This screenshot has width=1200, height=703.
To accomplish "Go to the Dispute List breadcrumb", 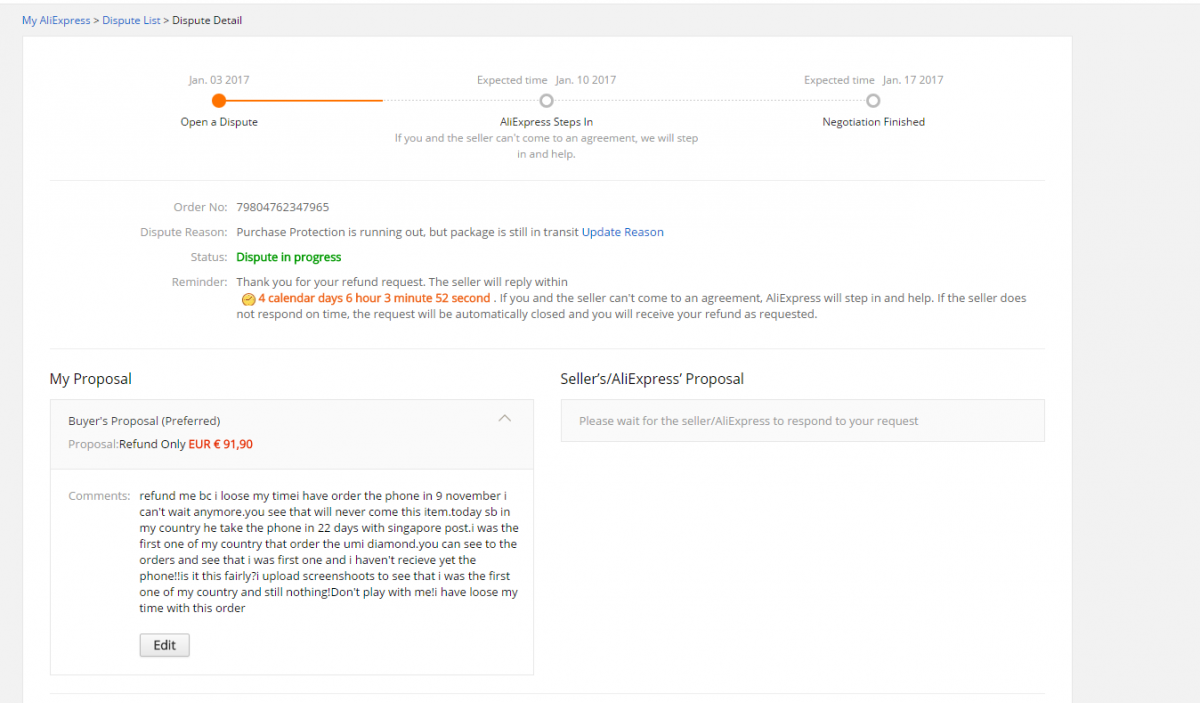I will (x=131, y=20).
